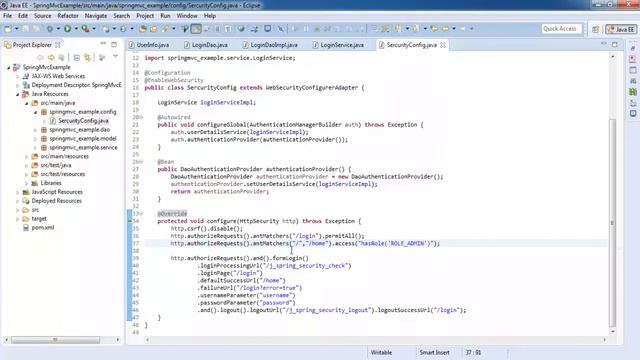Click the highlighted Mark Occurrences toolbar icon
640x360 pixels.
pyautogui.click(x=196, y=29)
